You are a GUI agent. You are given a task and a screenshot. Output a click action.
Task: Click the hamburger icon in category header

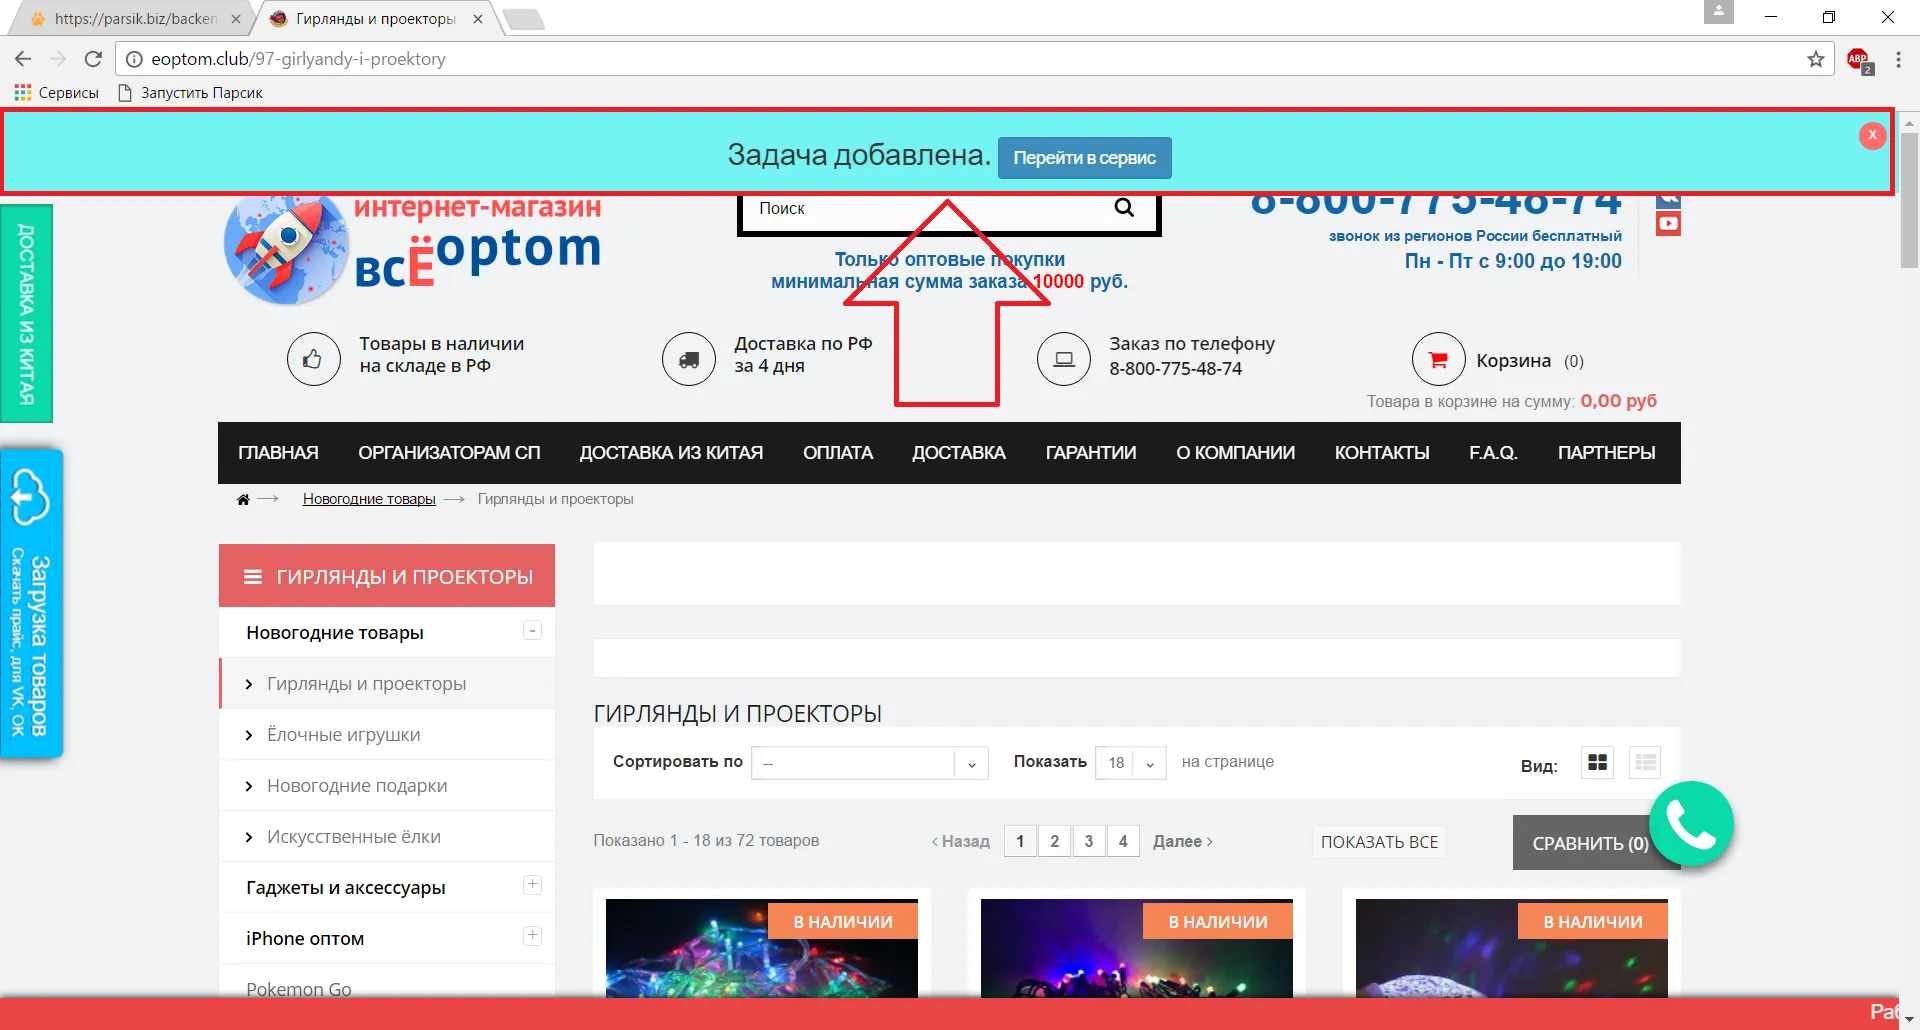click(x=253, y=577)
